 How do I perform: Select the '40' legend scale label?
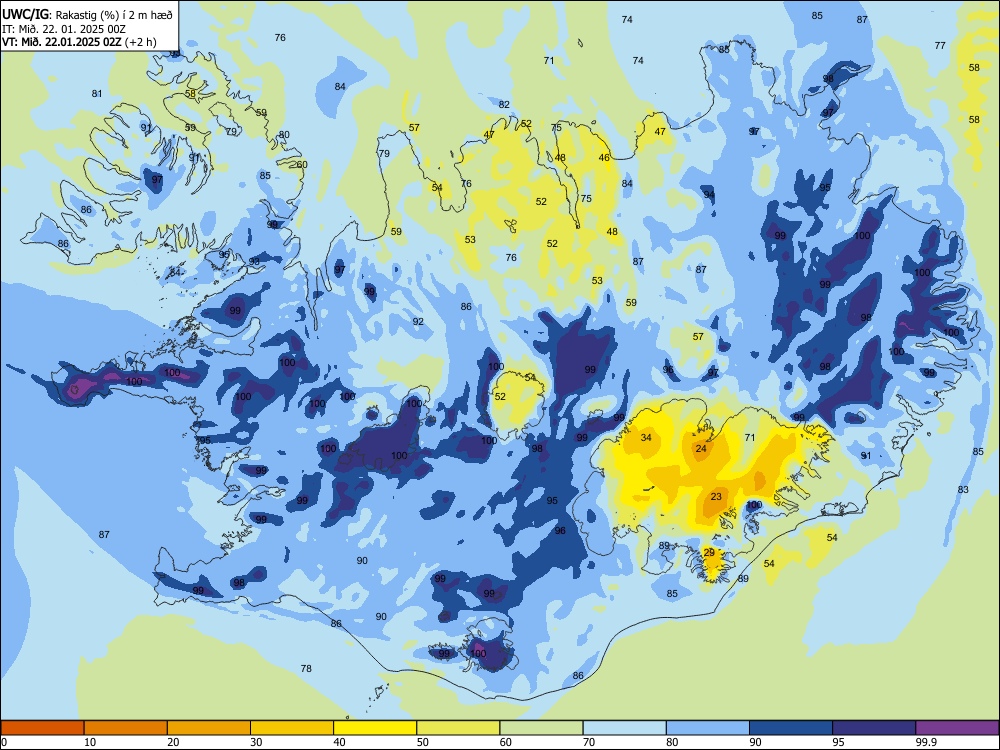coord(339,742)
